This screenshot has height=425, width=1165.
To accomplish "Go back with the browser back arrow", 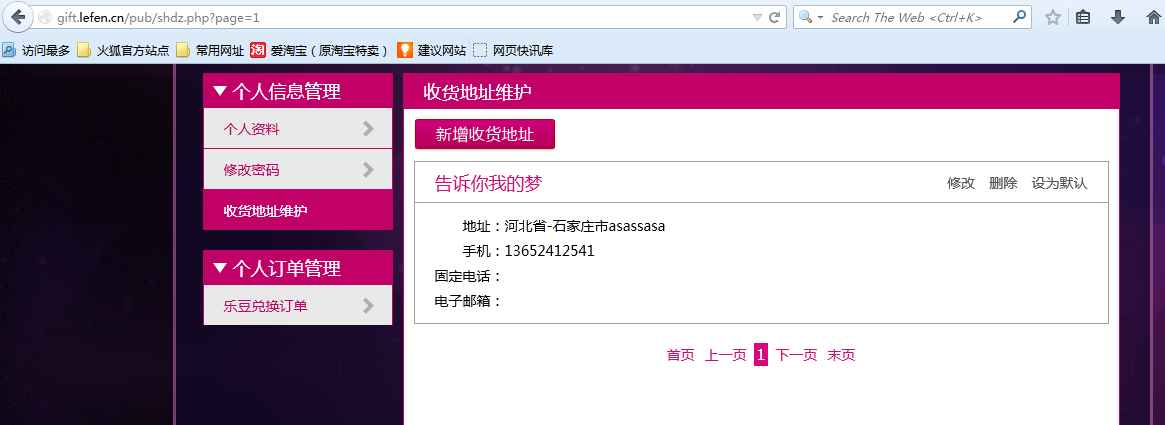I will [x=18, y=17].
